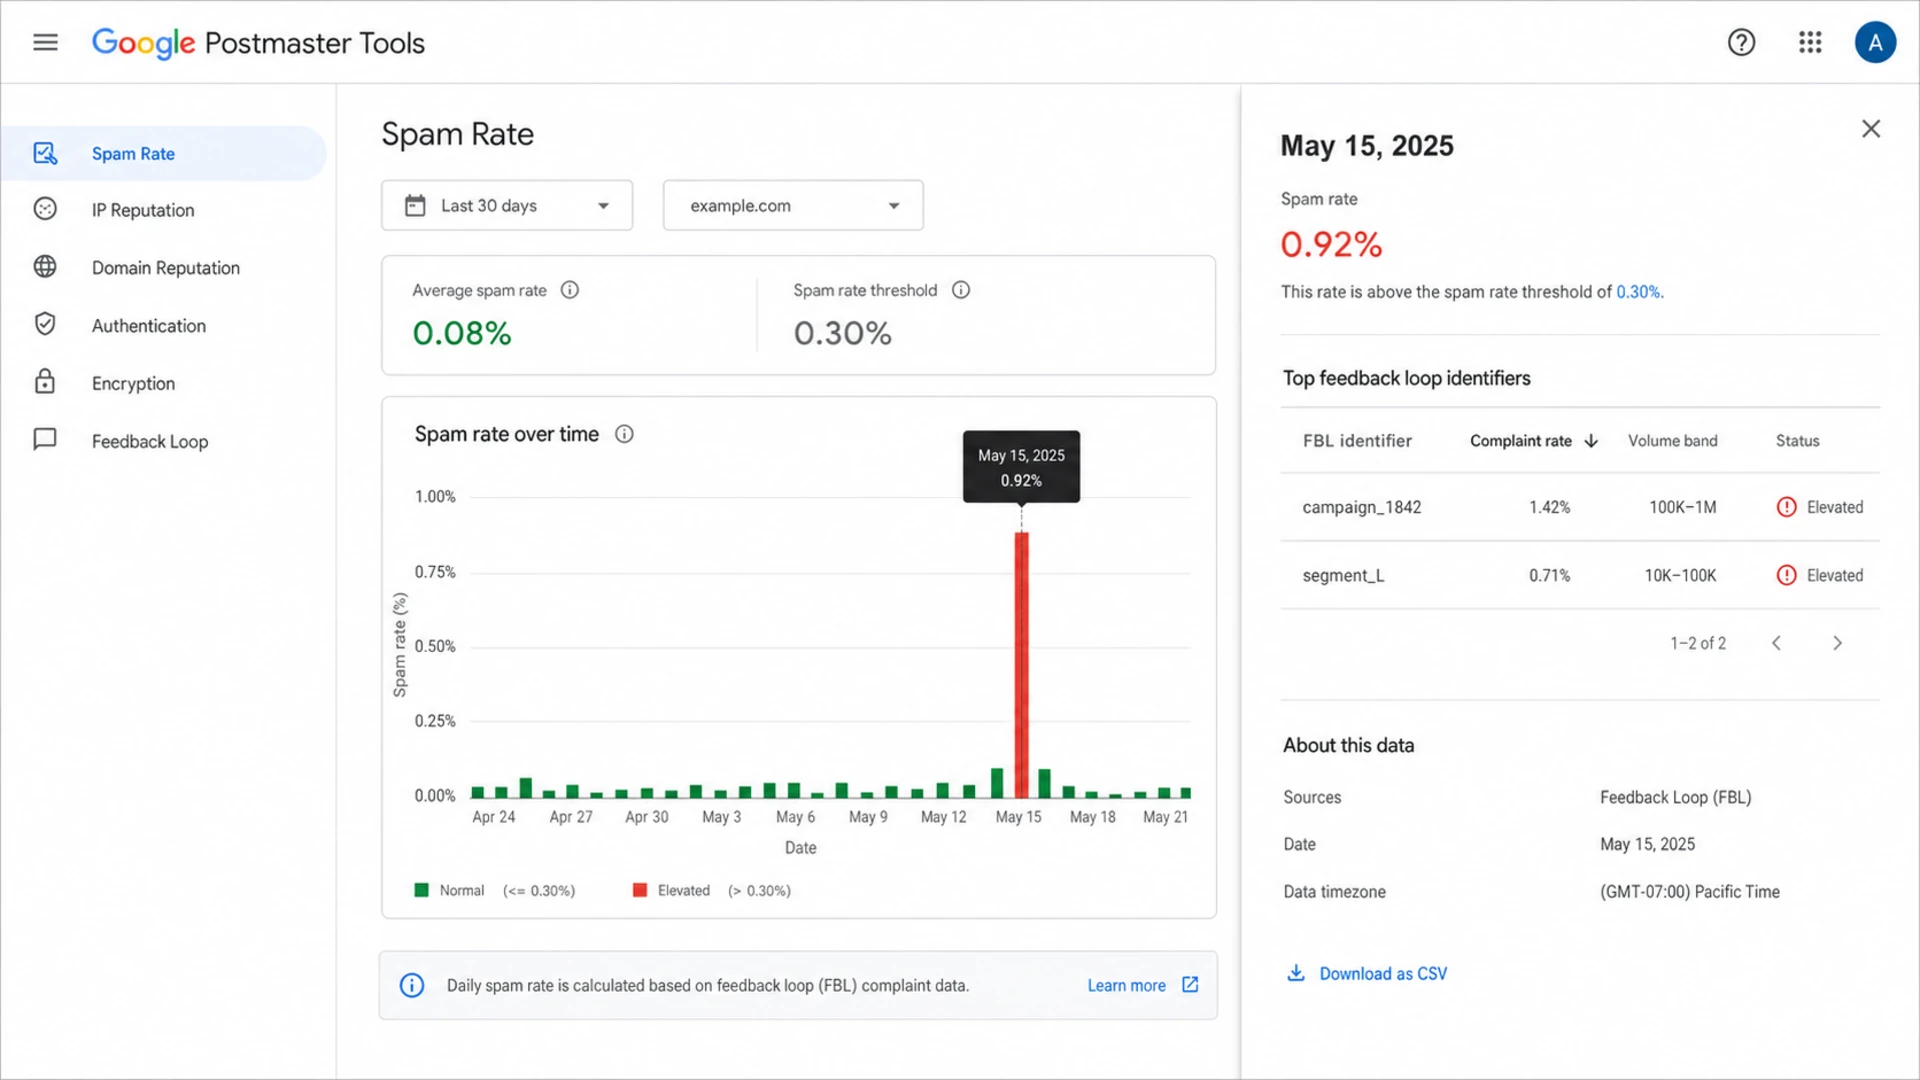Click the Encryption lock icon

coord(45,381)
